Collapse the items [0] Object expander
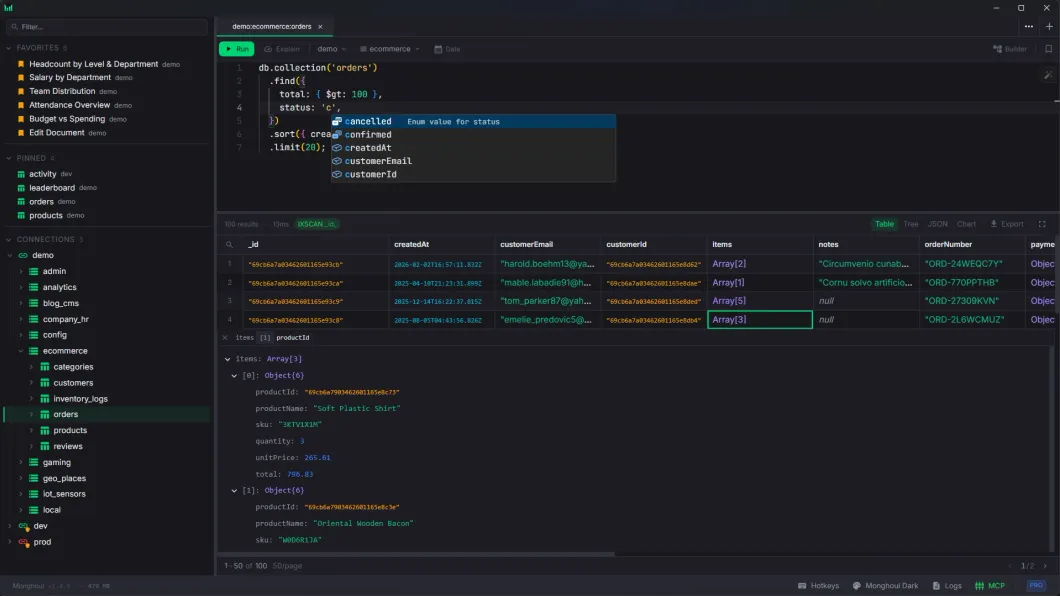This screenshot has width=1060, height=596. coord(234,376)
